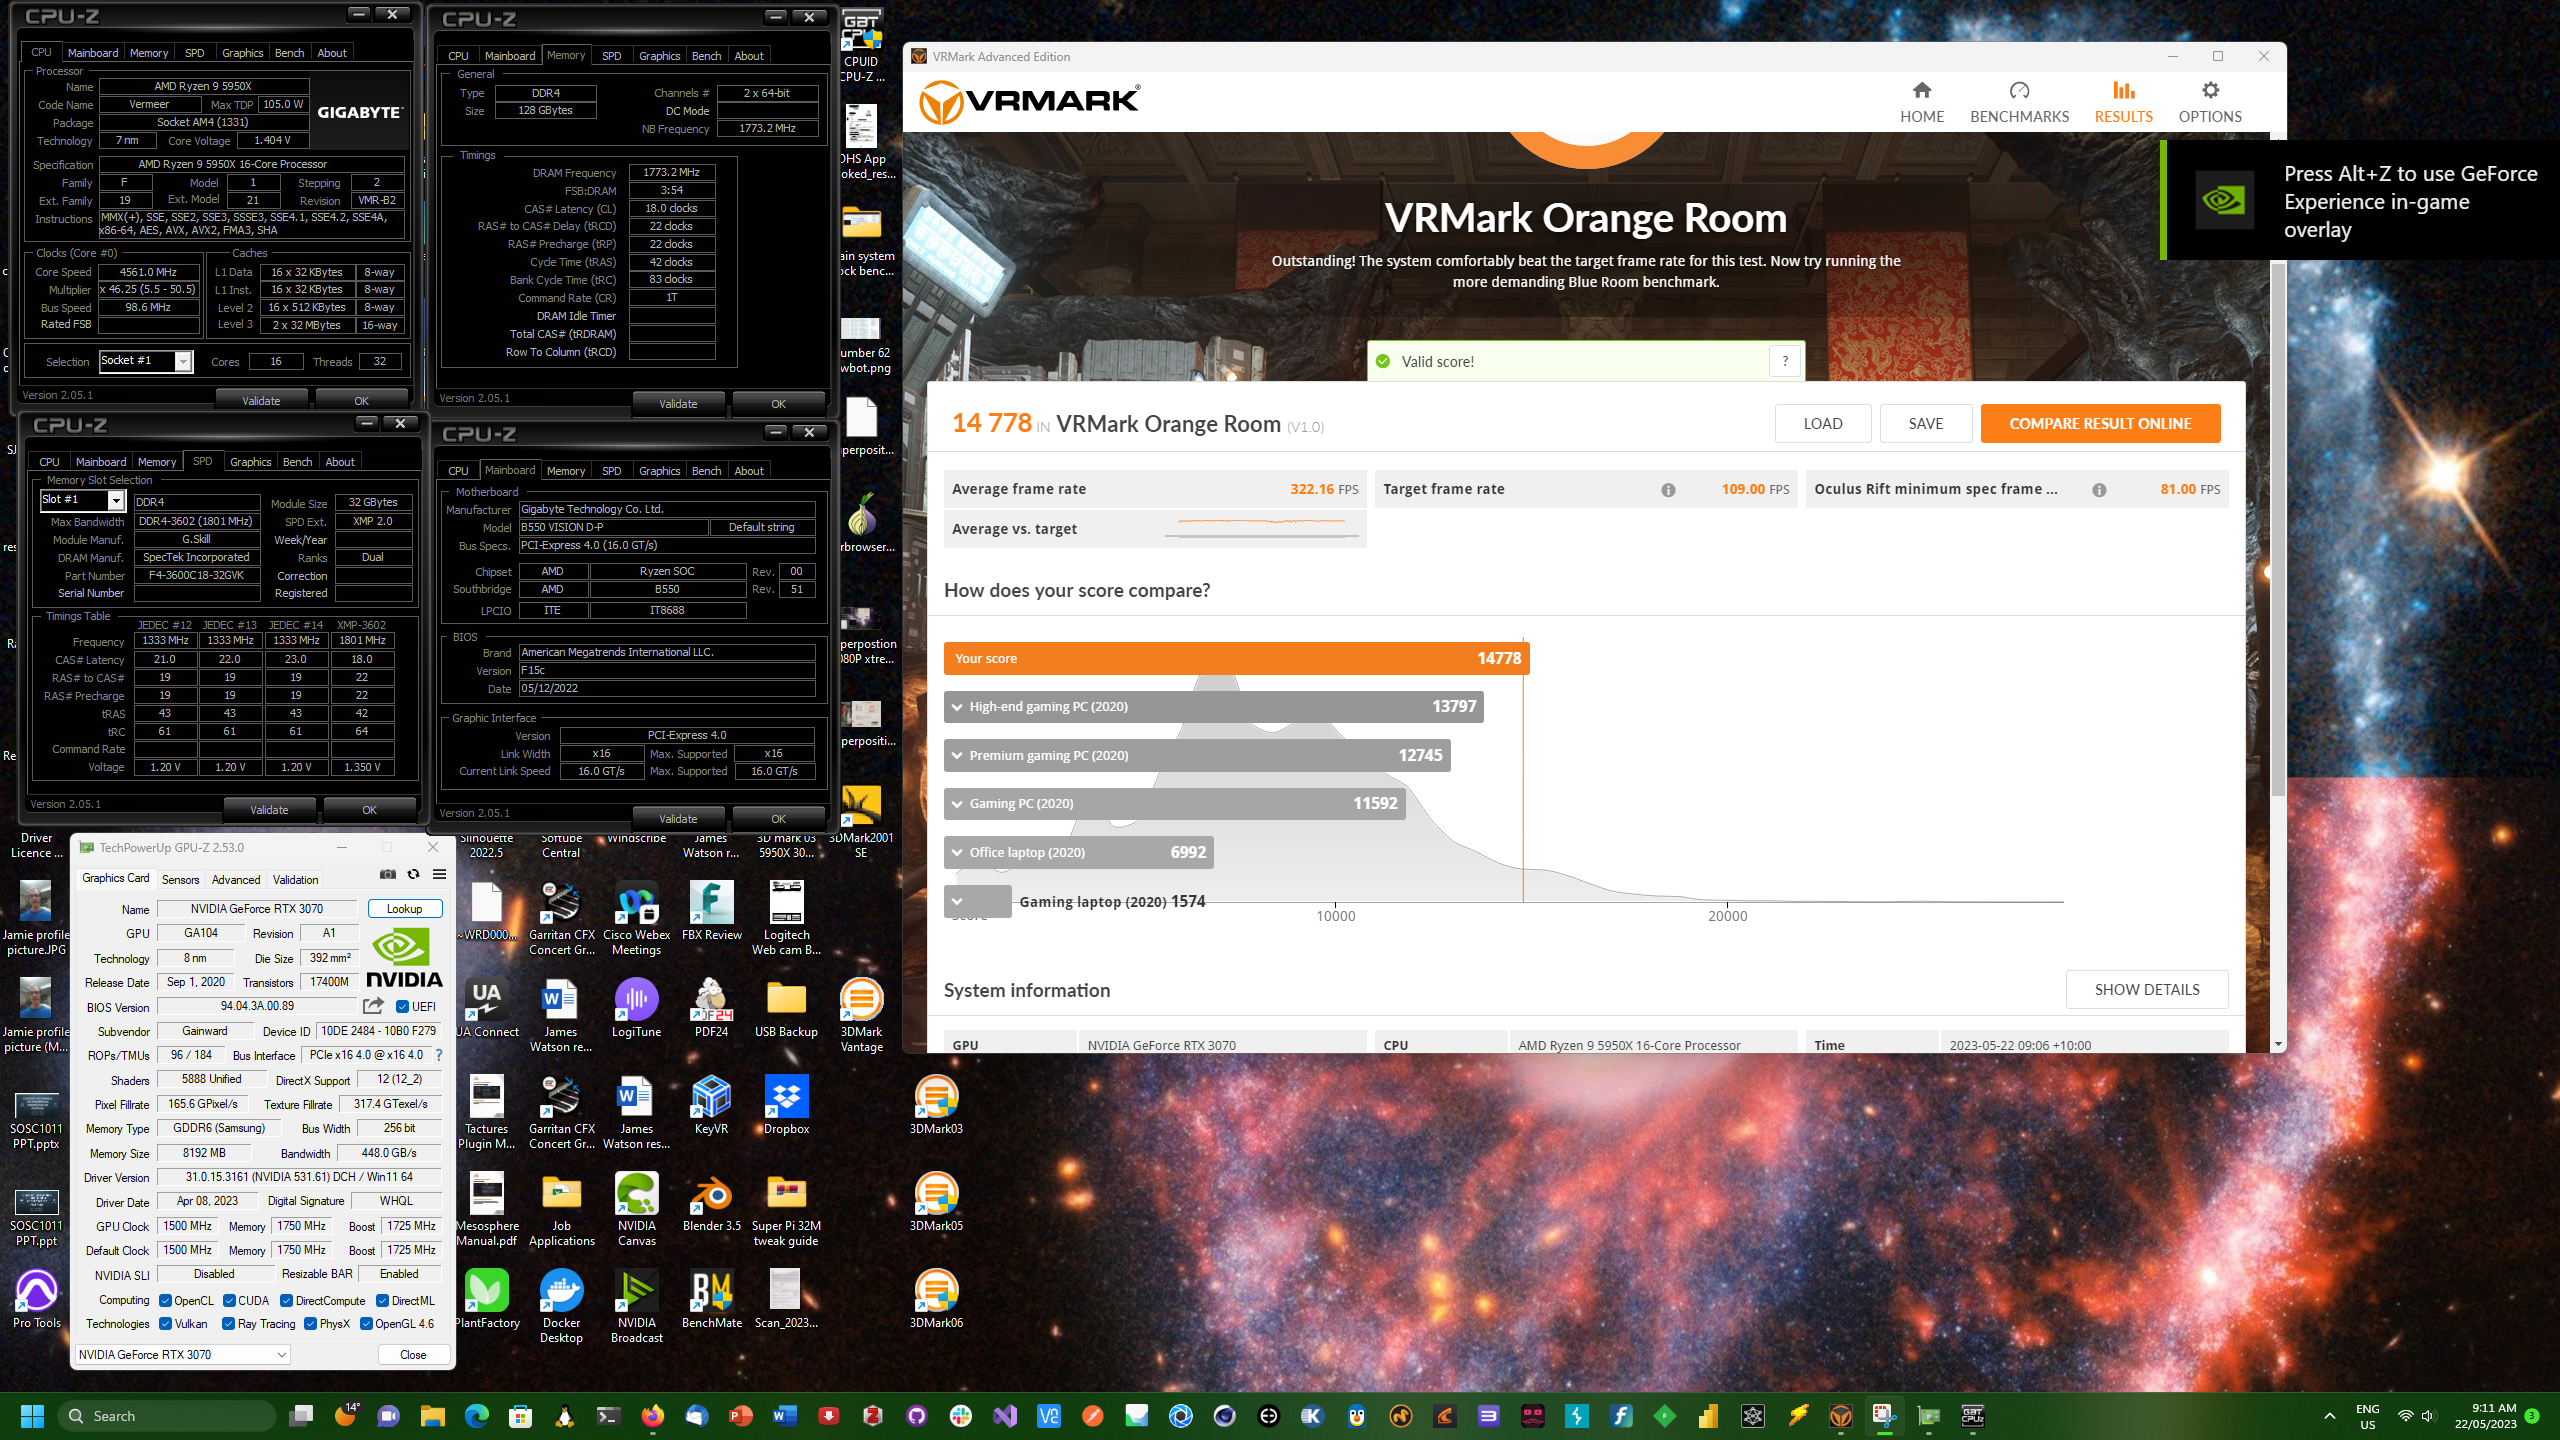Switch to the Sensors tab in GPU-Z
Viewport: 2560px width, 1440px height.
[180, 879]
